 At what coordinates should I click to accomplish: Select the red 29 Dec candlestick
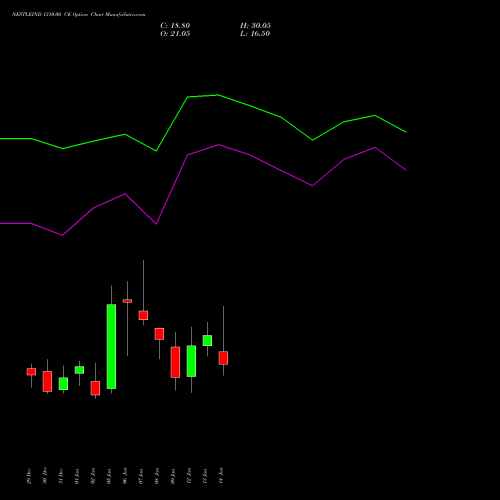(31, 372)
